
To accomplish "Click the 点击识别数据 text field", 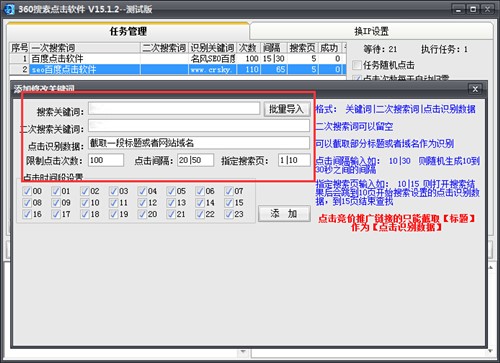I will click(199, 143).
